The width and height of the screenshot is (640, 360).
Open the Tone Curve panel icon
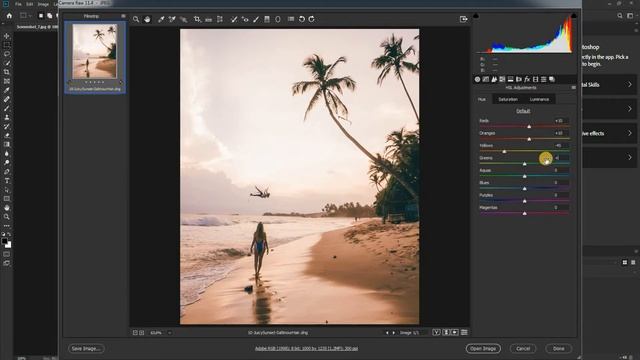tap(486, 79)
